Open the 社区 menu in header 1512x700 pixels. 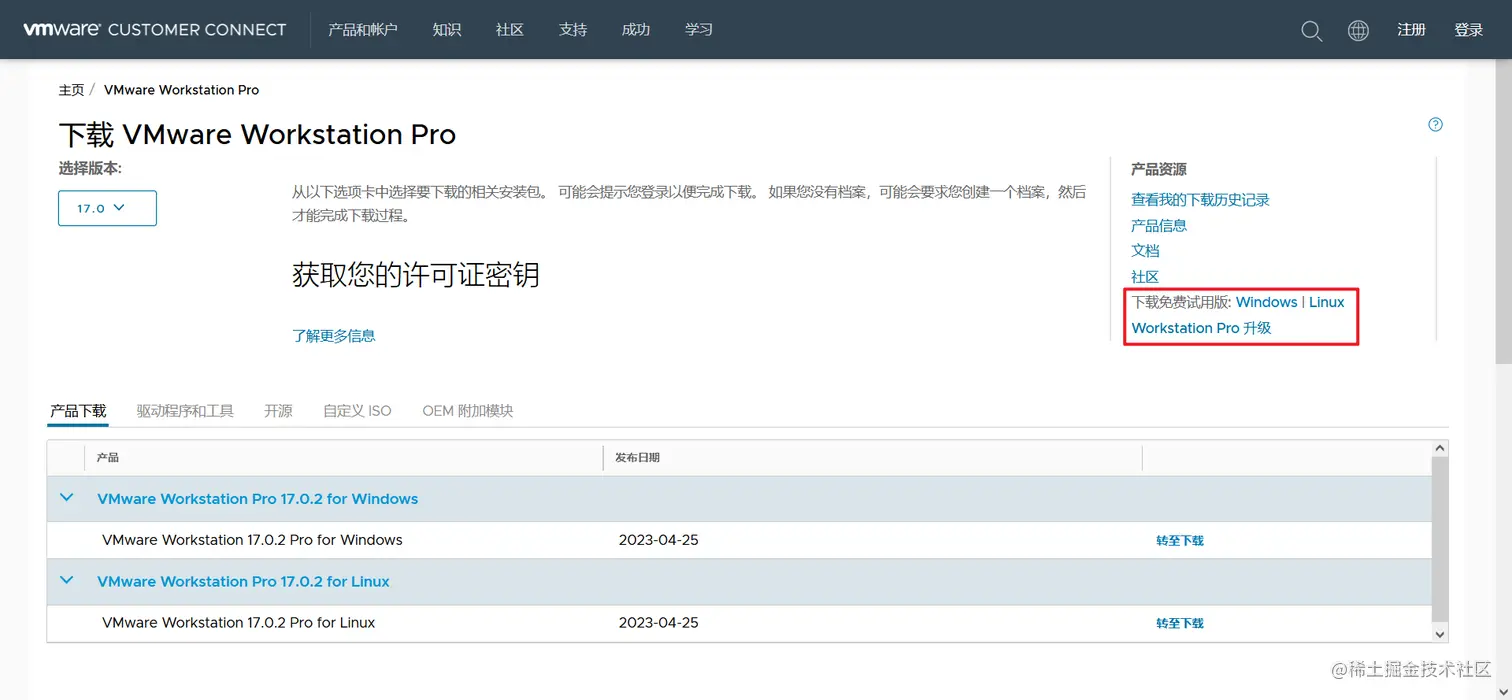[x=510, y=30]
